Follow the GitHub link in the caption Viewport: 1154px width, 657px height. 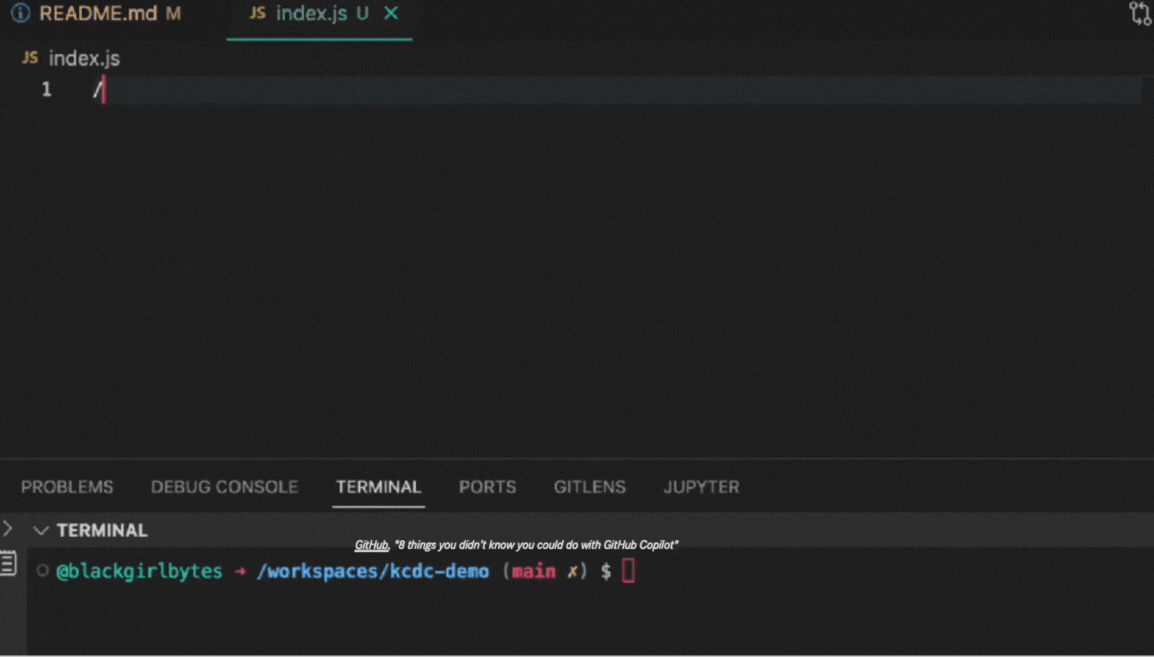point(371,545)
